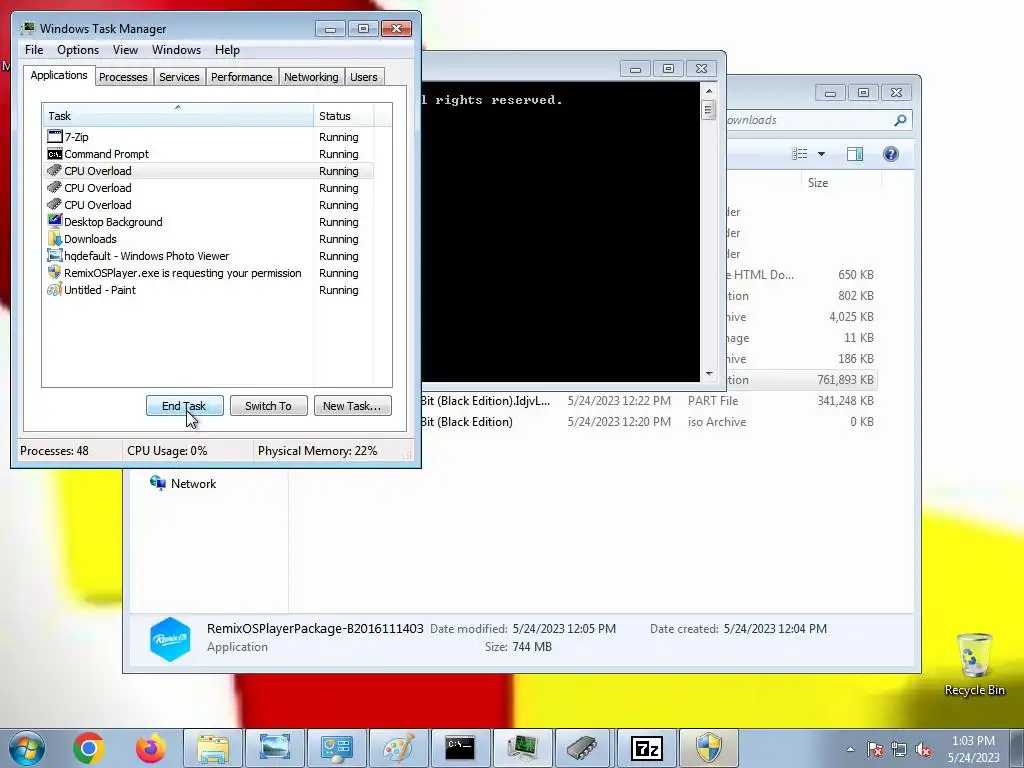The image size is (1024, 768).
Task: Click the New Task... button
Action: point(352,406)
